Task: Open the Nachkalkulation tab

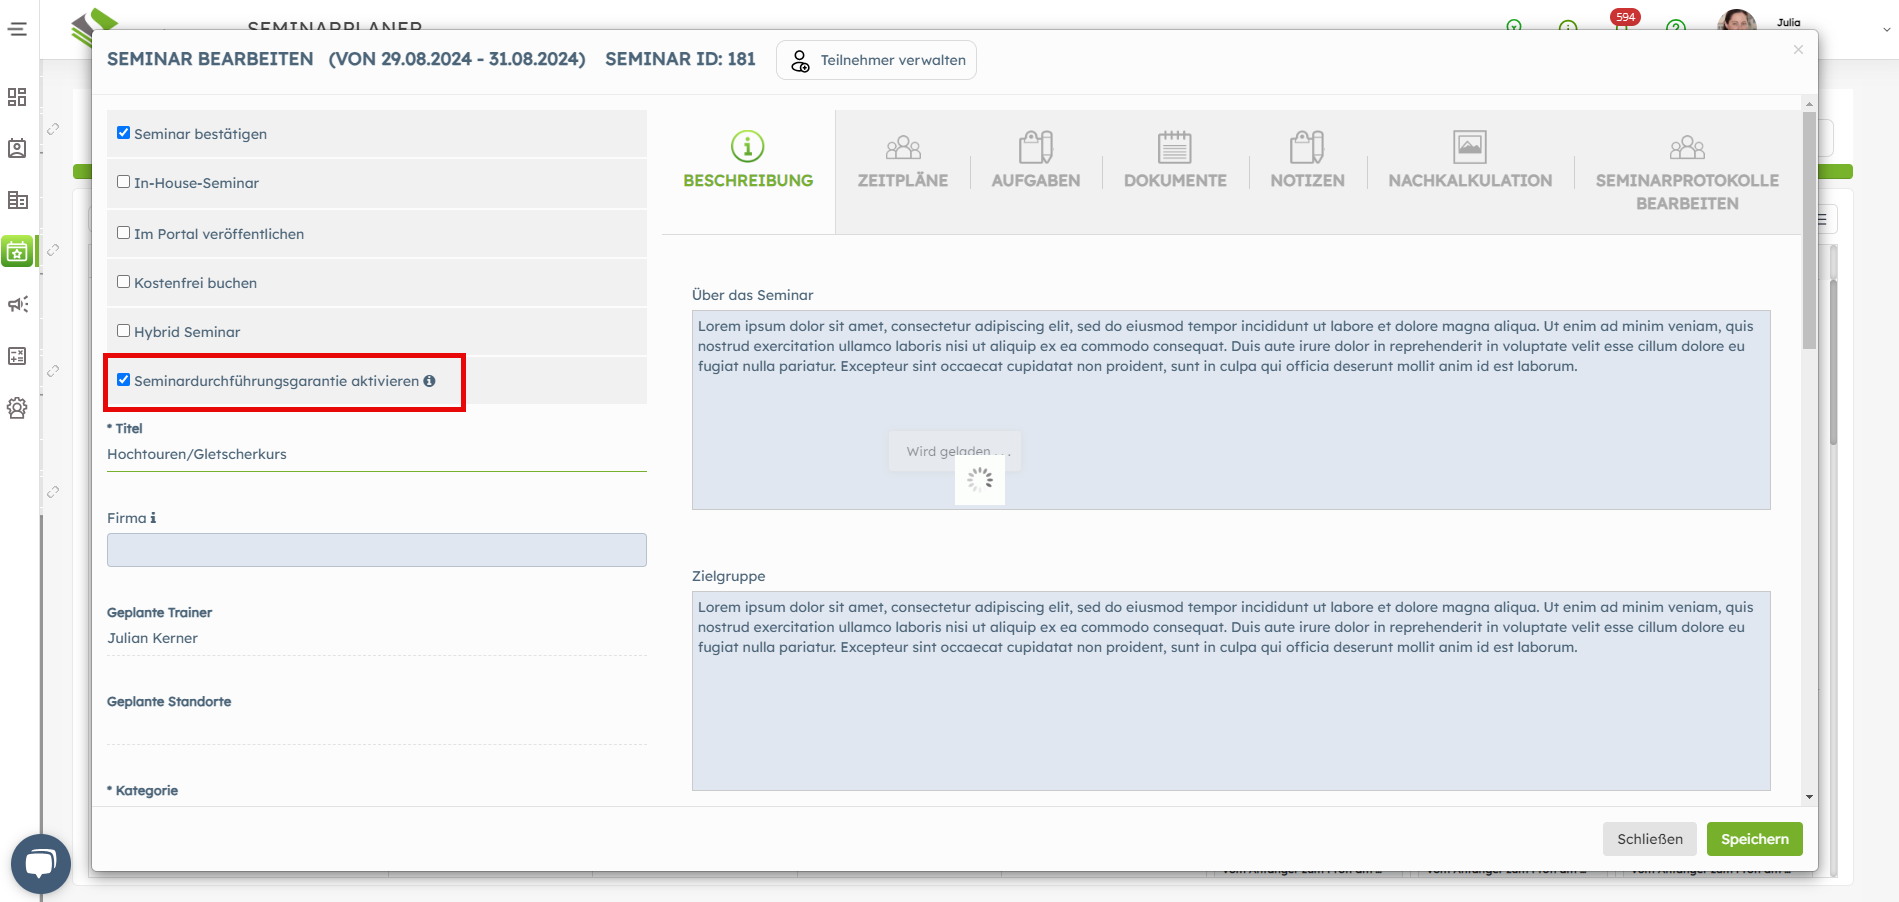Action: 1469,161
